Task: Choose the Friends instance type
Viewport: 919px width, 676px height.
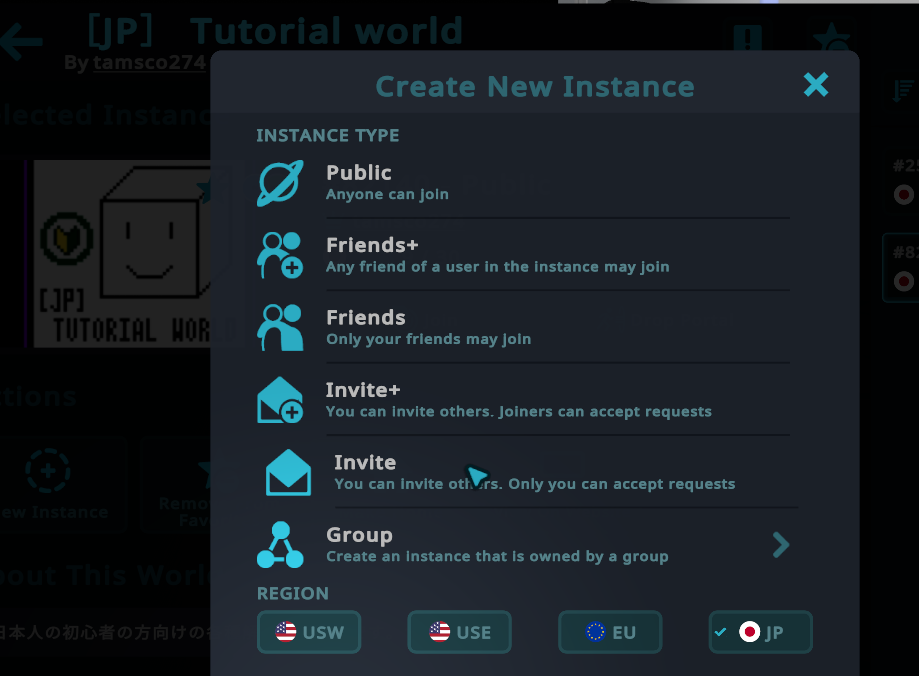Action: [523, 327]
